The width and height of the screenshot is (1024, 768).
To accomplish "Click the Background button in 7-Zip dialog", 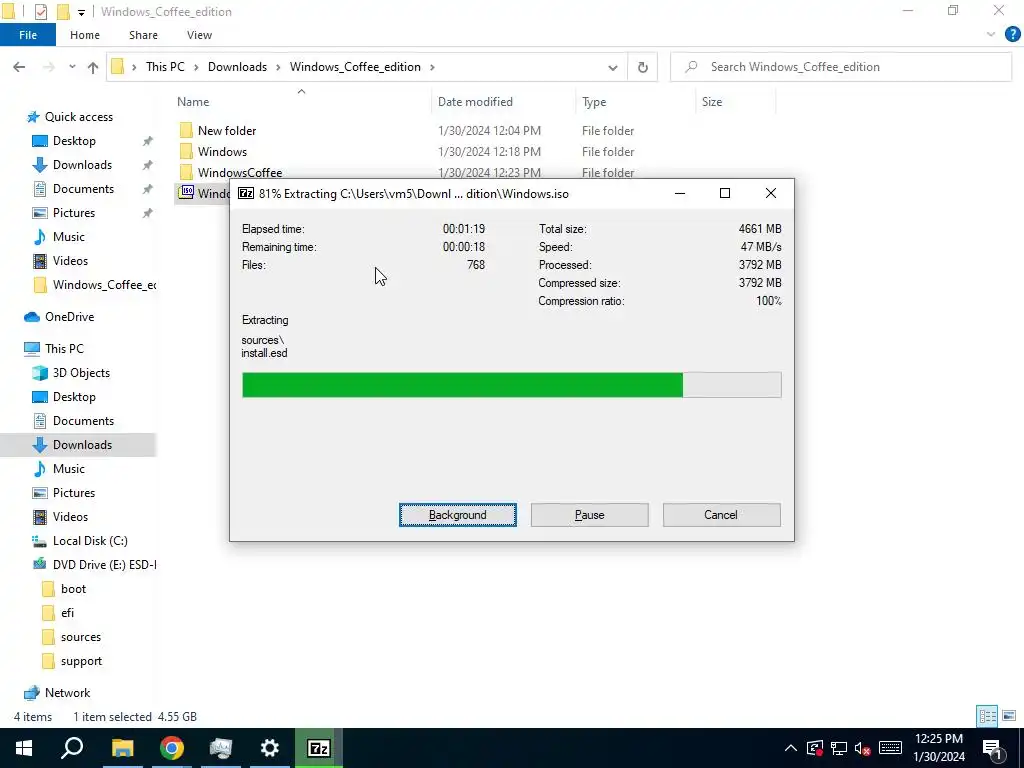I will [x=457, y=515].
